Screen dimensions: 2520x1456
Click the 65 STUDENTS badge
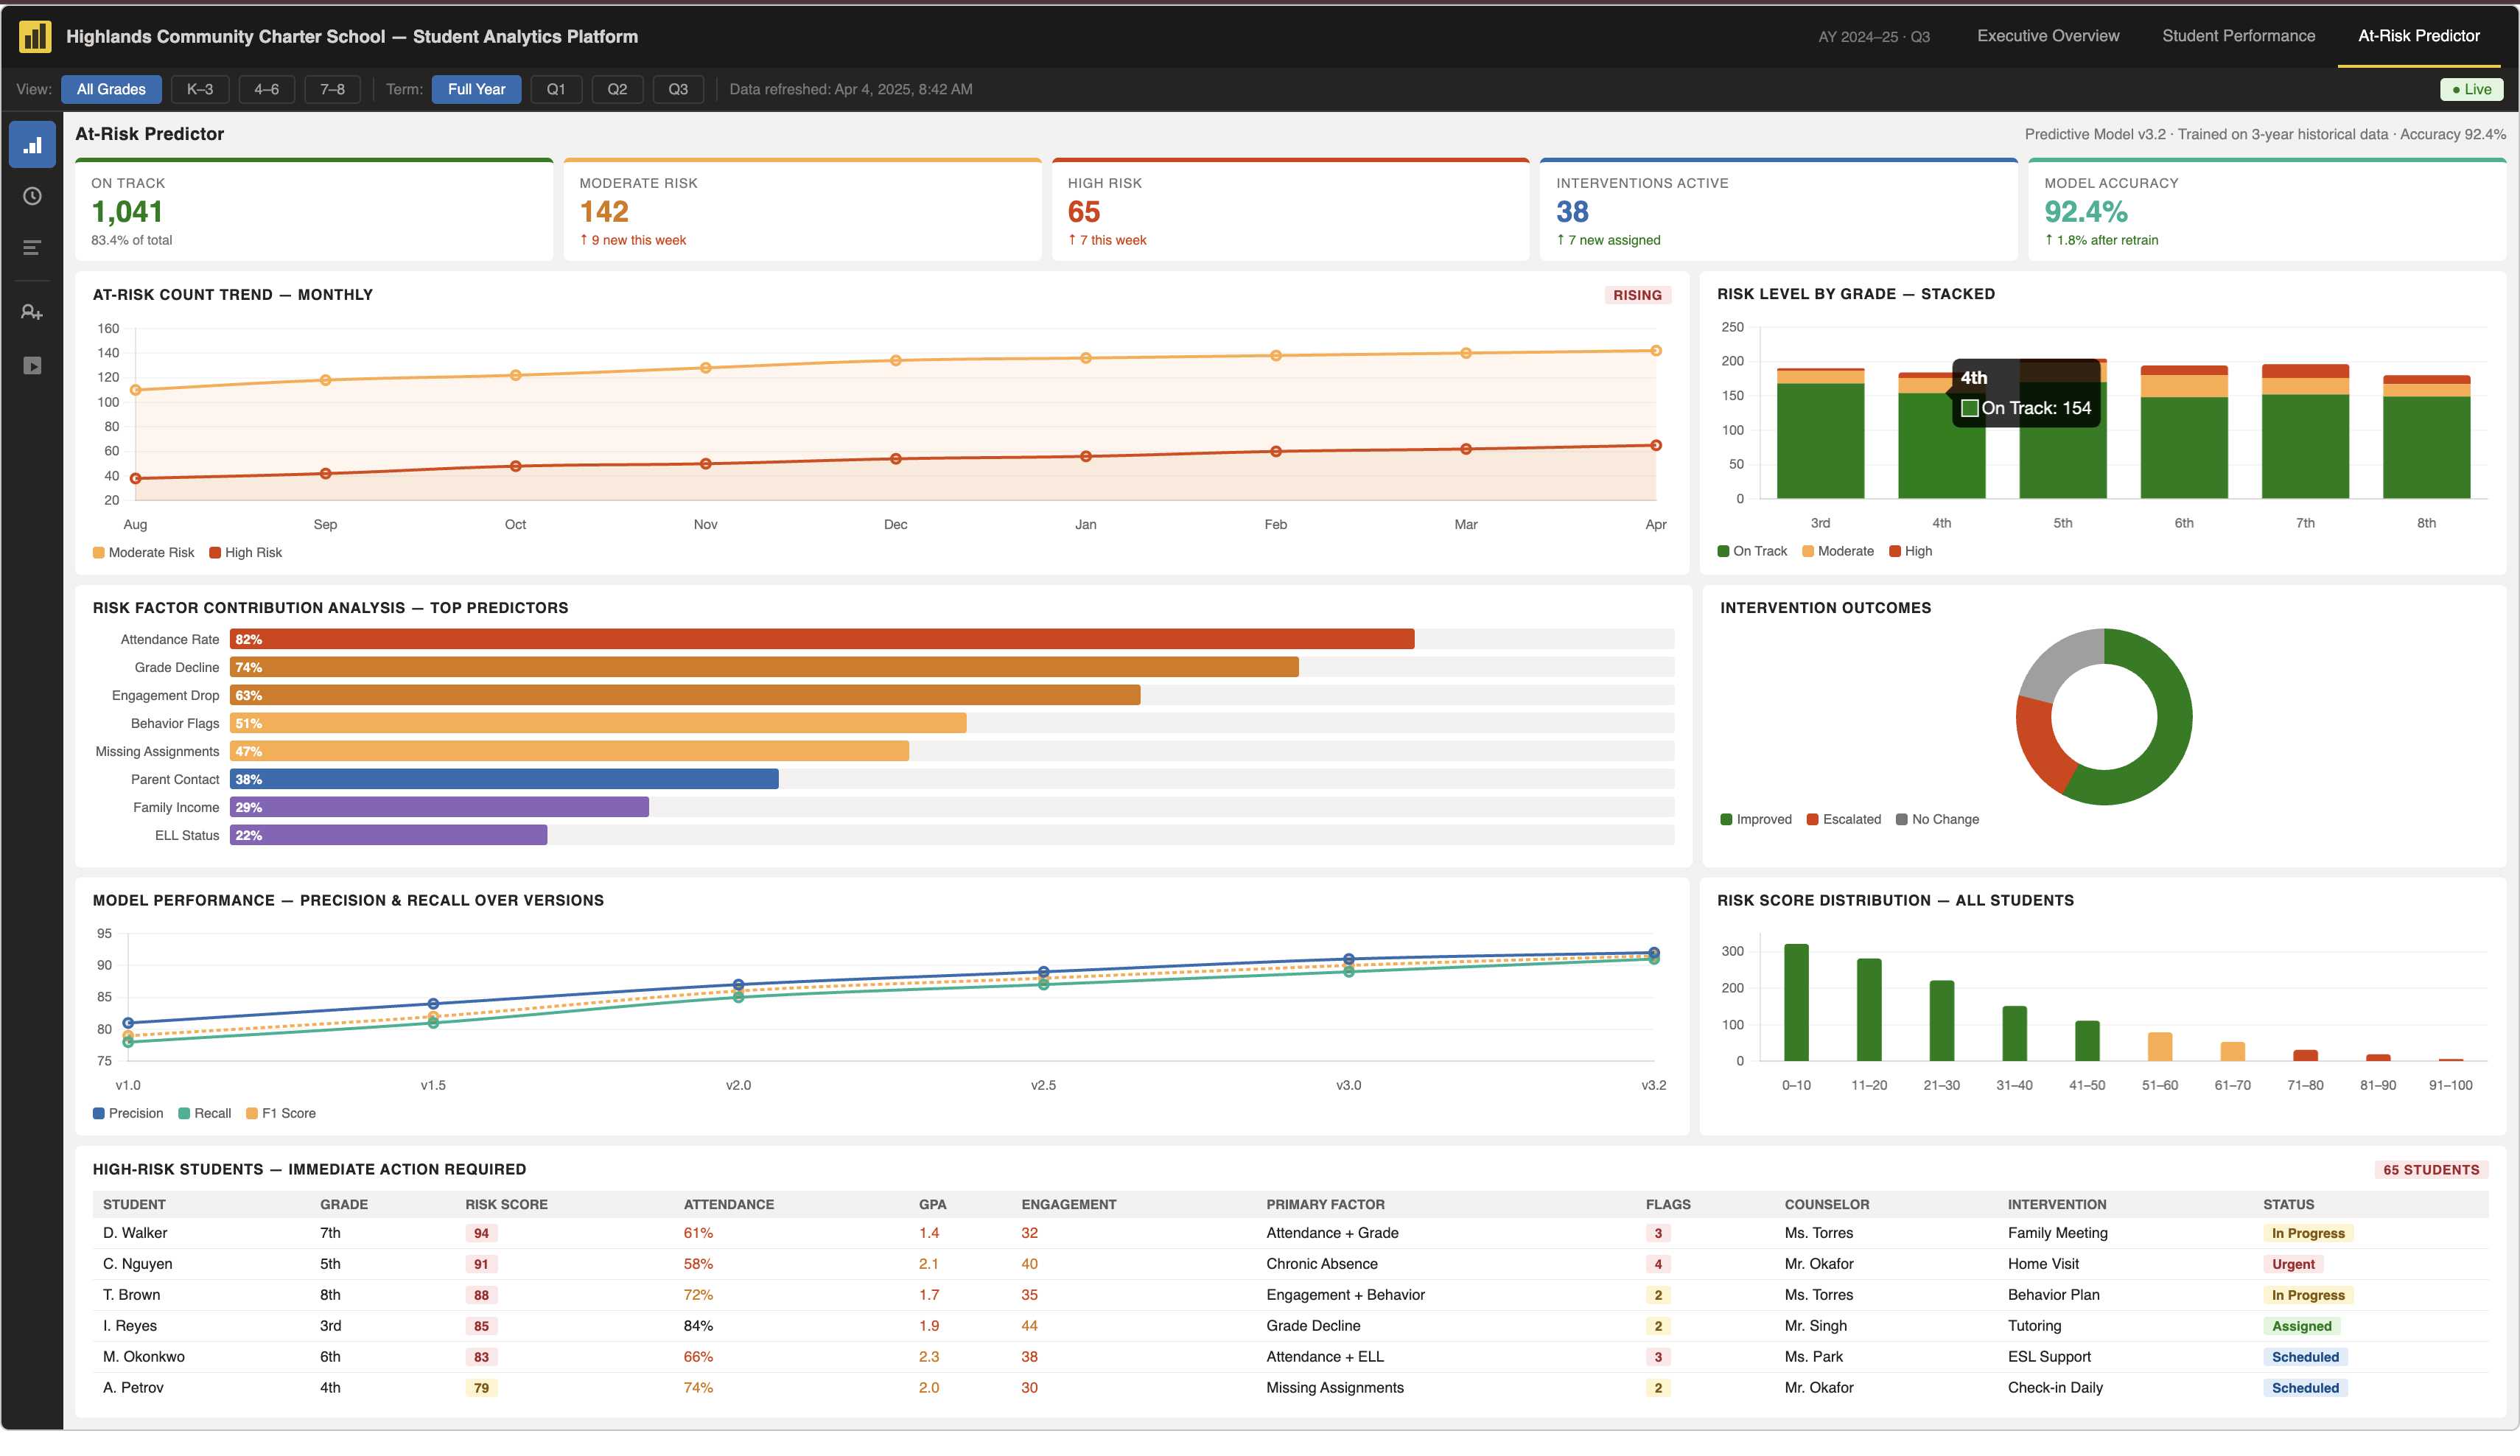click(2430, 1169)
